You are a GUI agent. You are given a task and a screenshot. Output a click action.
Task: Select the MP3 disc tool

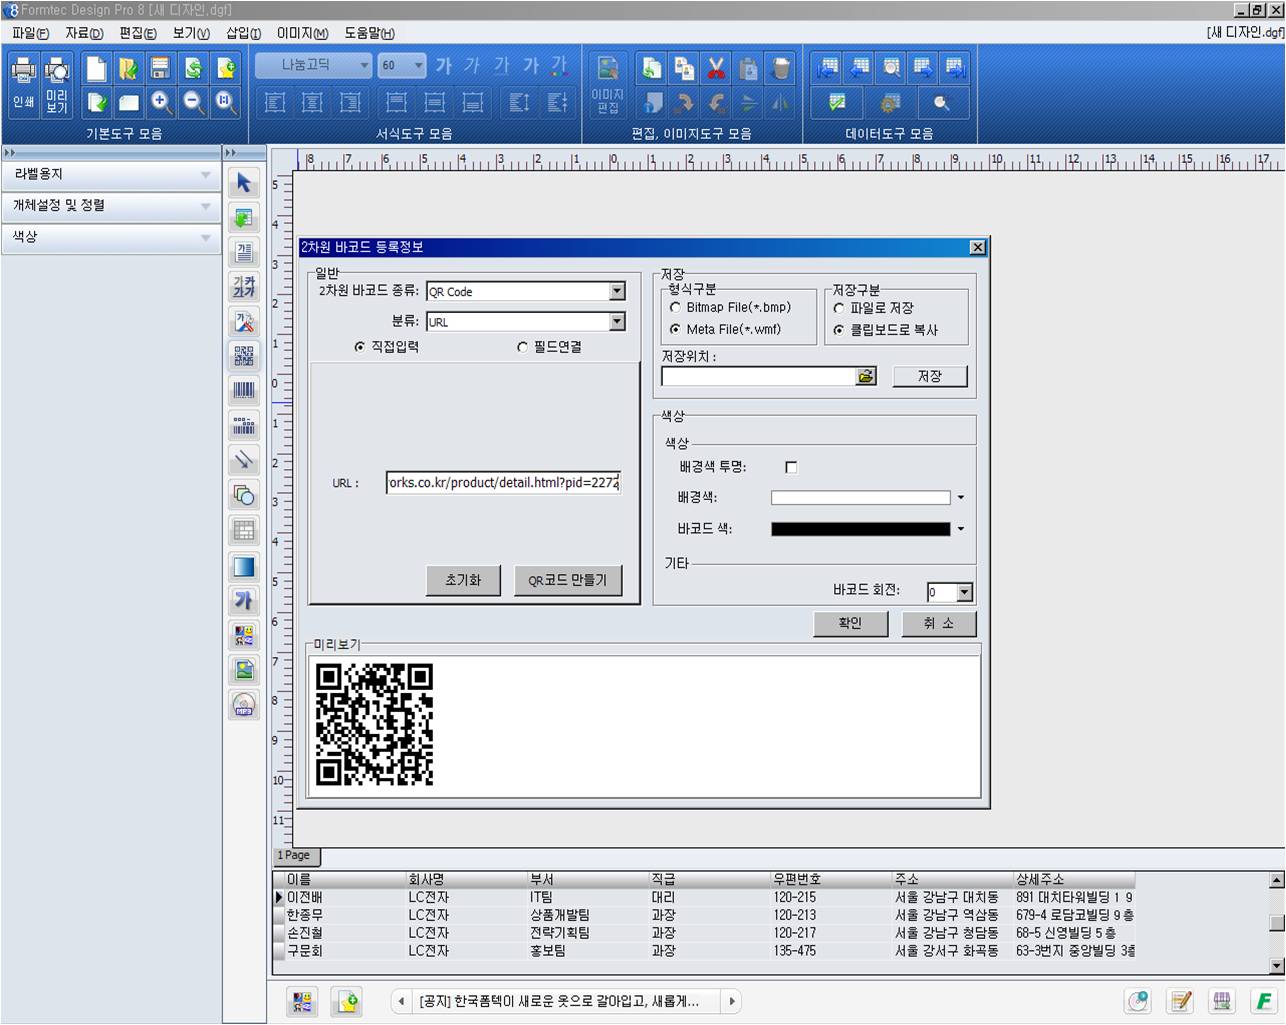pyautogui.click(x=244, y=705)
